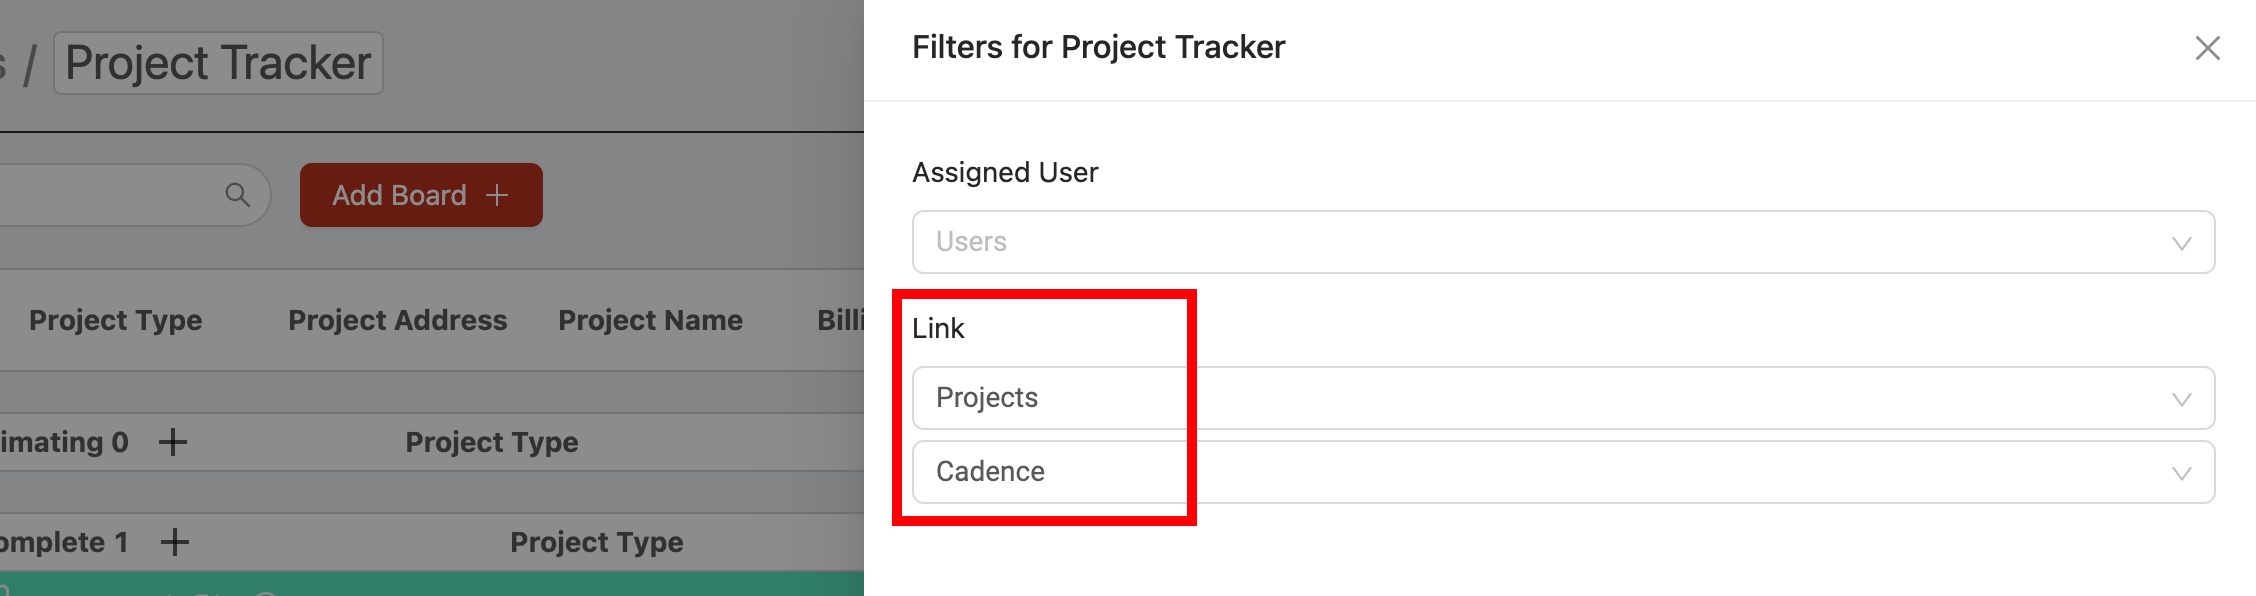
Task: Click the search magnifier icon
Action: pos(237,194)
